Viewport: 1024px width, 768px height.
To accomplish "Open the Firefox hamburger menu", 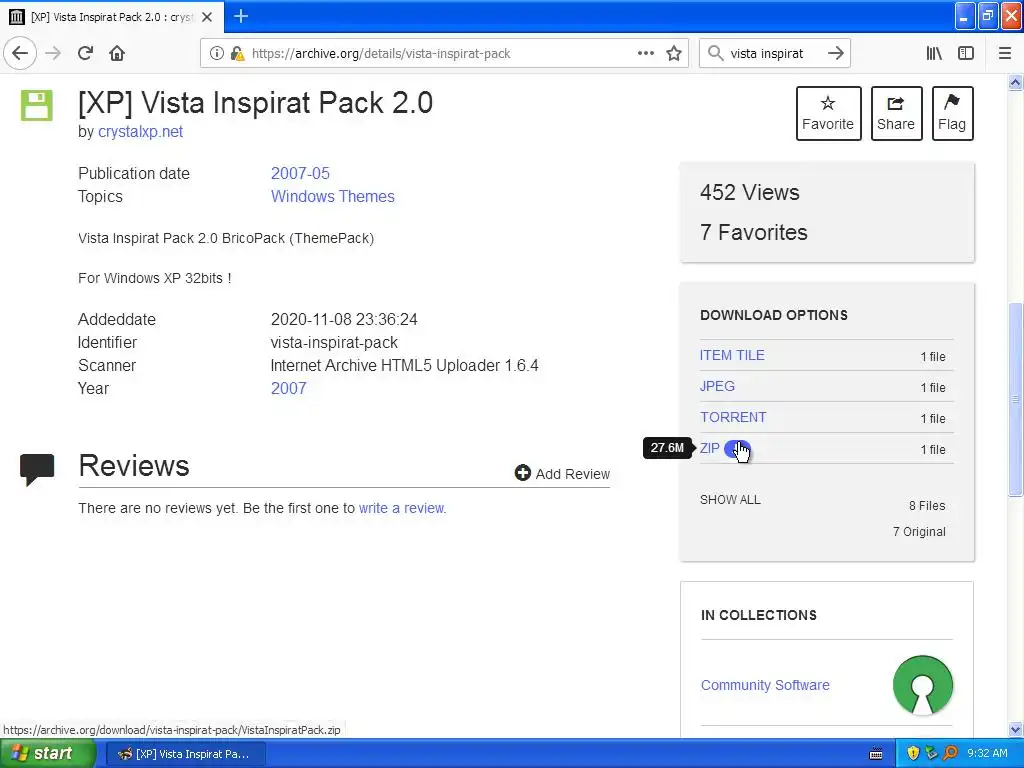I will pos(1004,54).
